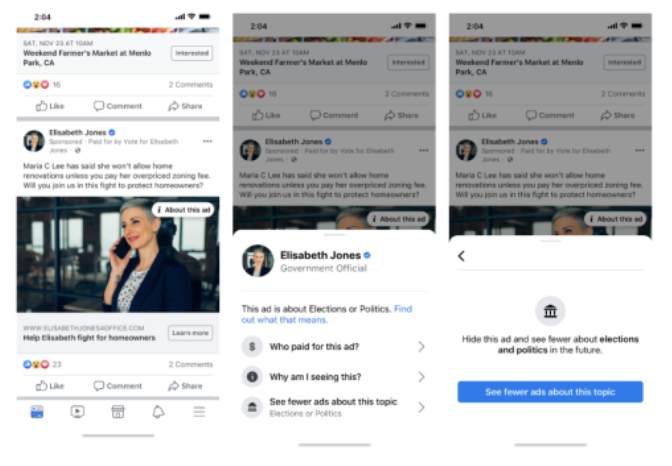
Task: Expand 'See fewer ads about this topic' row
Action: point(334,407)
